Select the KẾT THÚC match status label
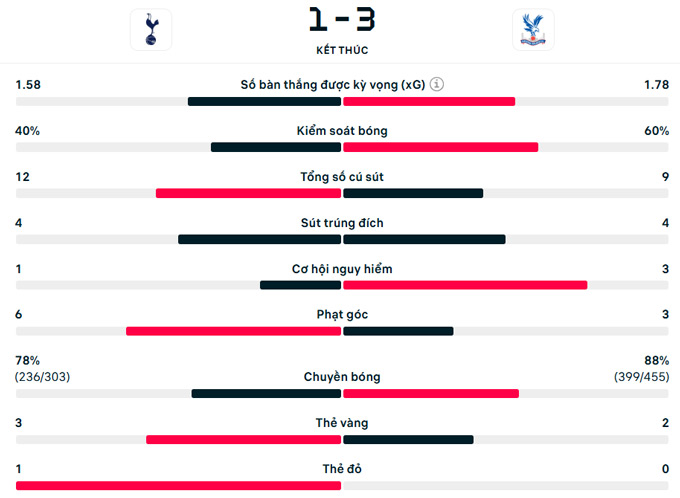 coord(342,49)
